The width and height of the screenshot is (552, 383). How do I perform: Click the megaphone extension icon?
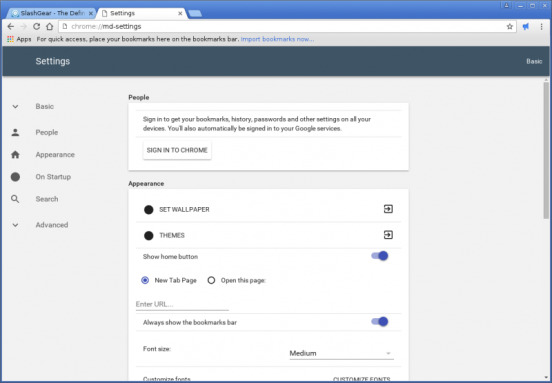pos(526,26)
